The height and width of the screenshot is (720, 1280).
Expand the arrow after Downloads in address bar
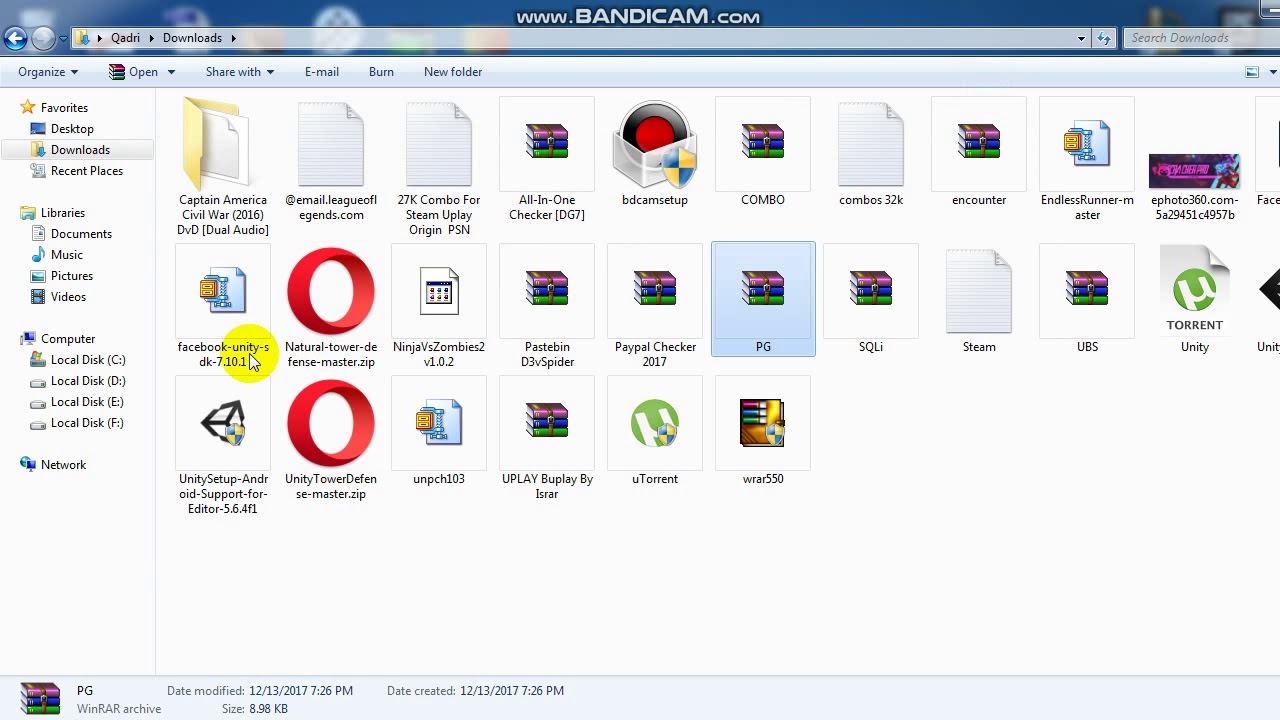233,38
